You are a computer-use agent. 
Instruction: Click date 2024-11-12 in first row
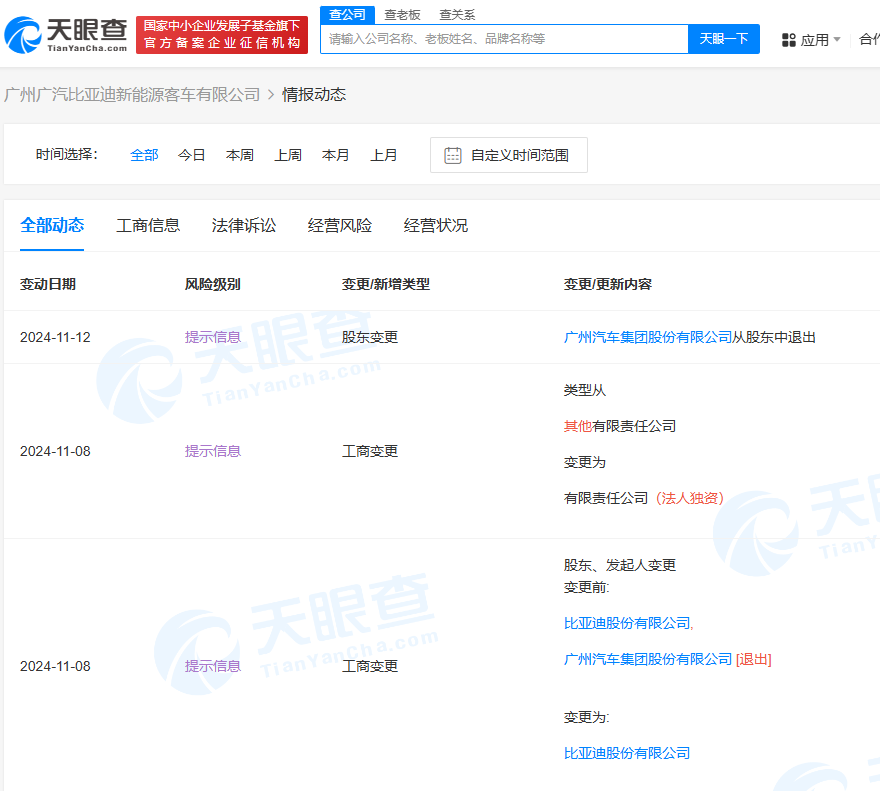pyautogui.click(x=55, y=337)
